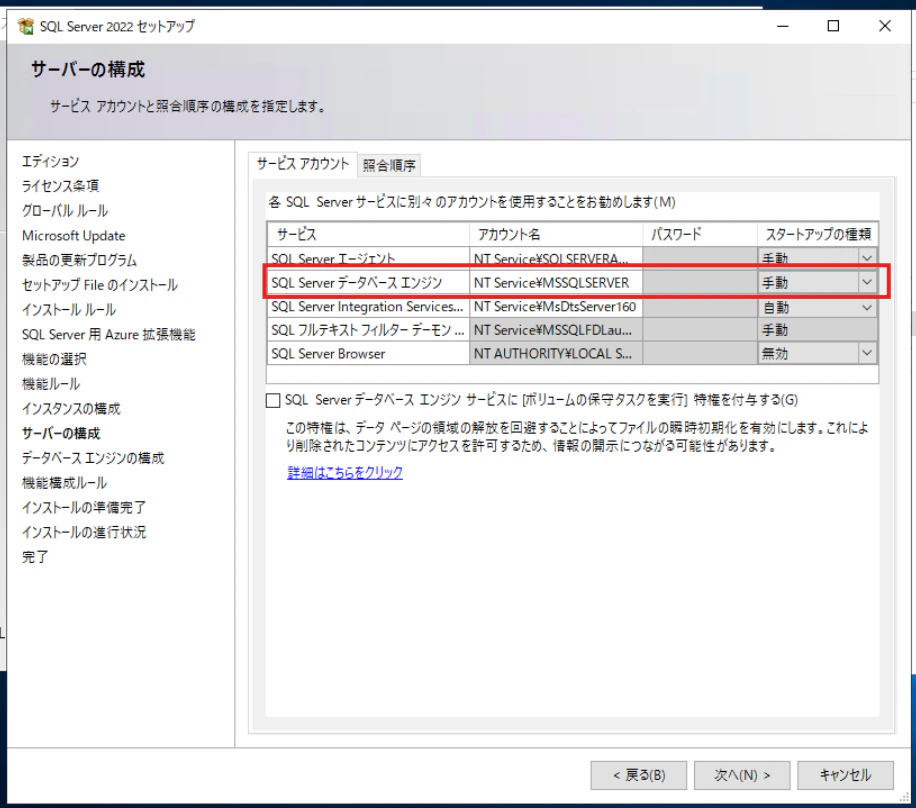Screen dimensions: 916x808
Task: Select the SQL Server Browser service cell
Action: click(369, 353)
